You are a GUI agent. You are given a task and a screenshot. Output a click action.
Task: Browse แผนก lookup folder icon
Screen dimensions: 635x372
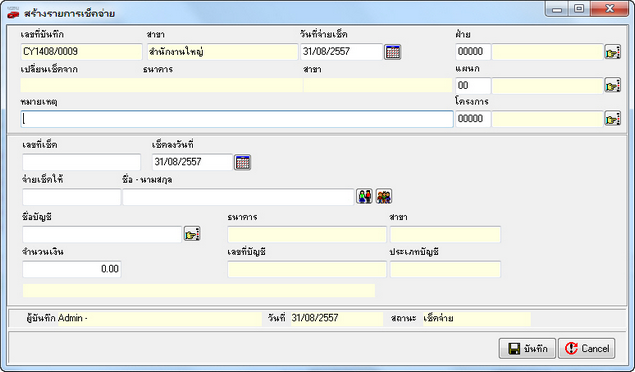pos(612,86)
